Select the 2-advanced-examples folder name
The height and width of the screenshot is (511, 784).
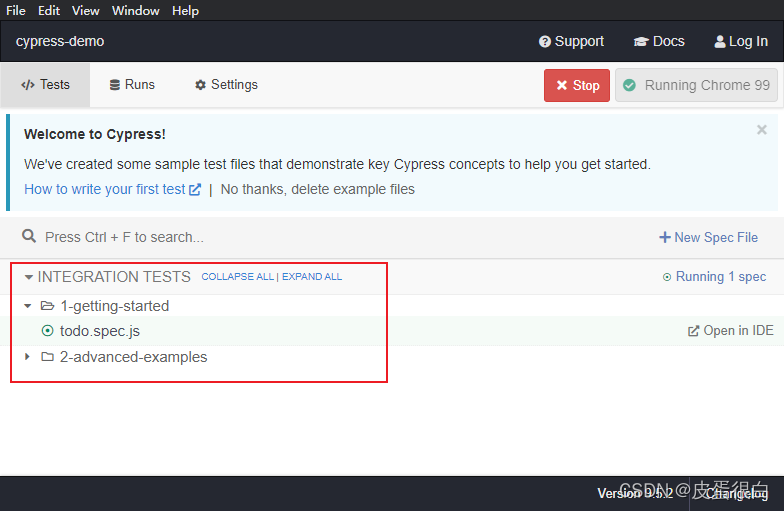pyautogui.click(x=134, y=357)
